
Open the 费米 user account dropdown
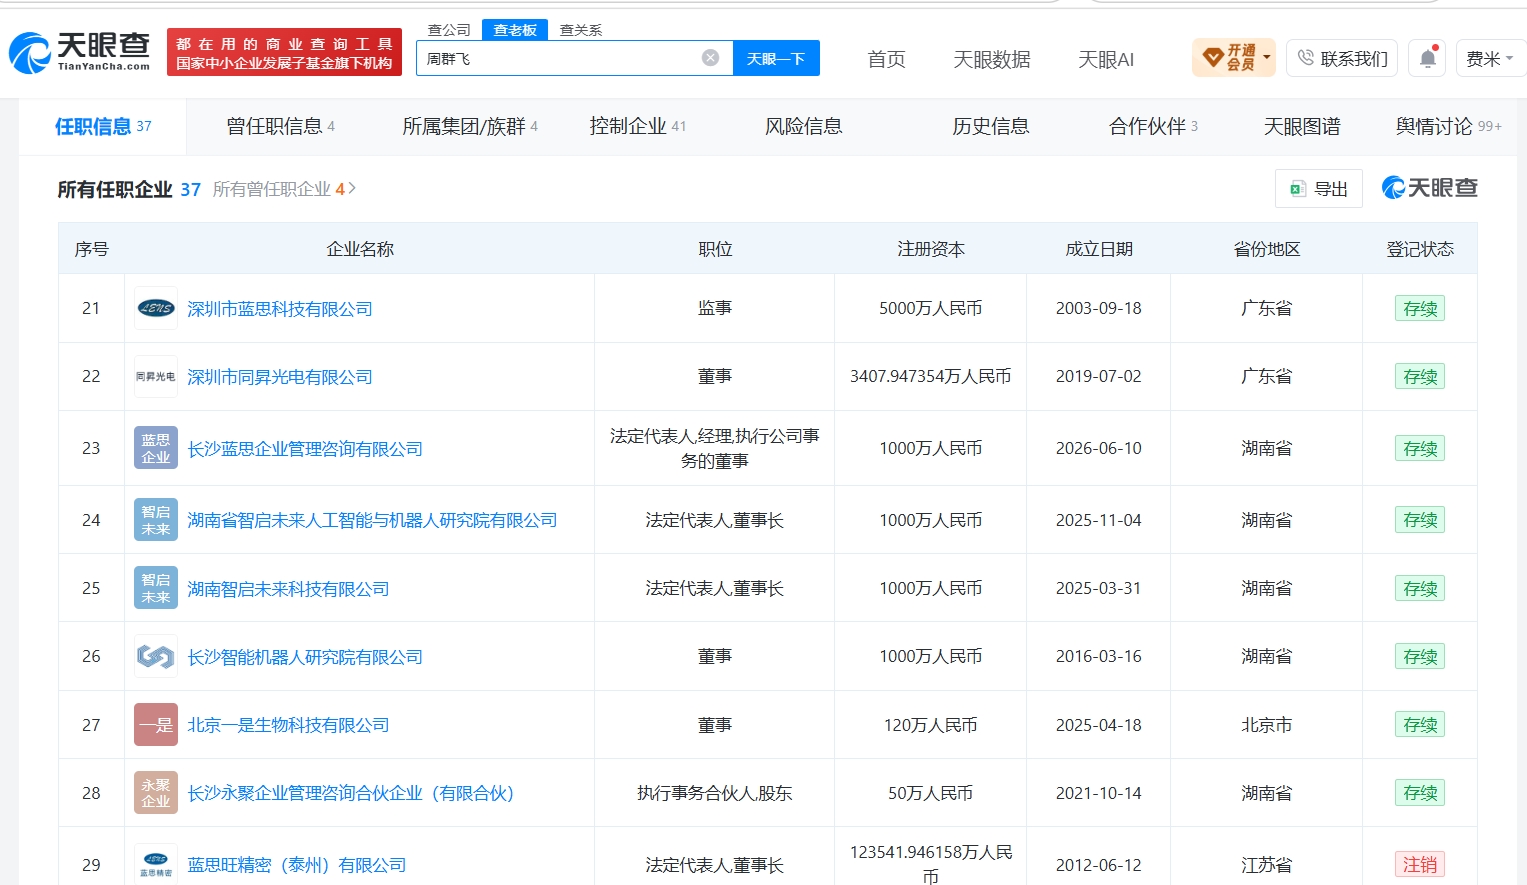coord(1488,59)
